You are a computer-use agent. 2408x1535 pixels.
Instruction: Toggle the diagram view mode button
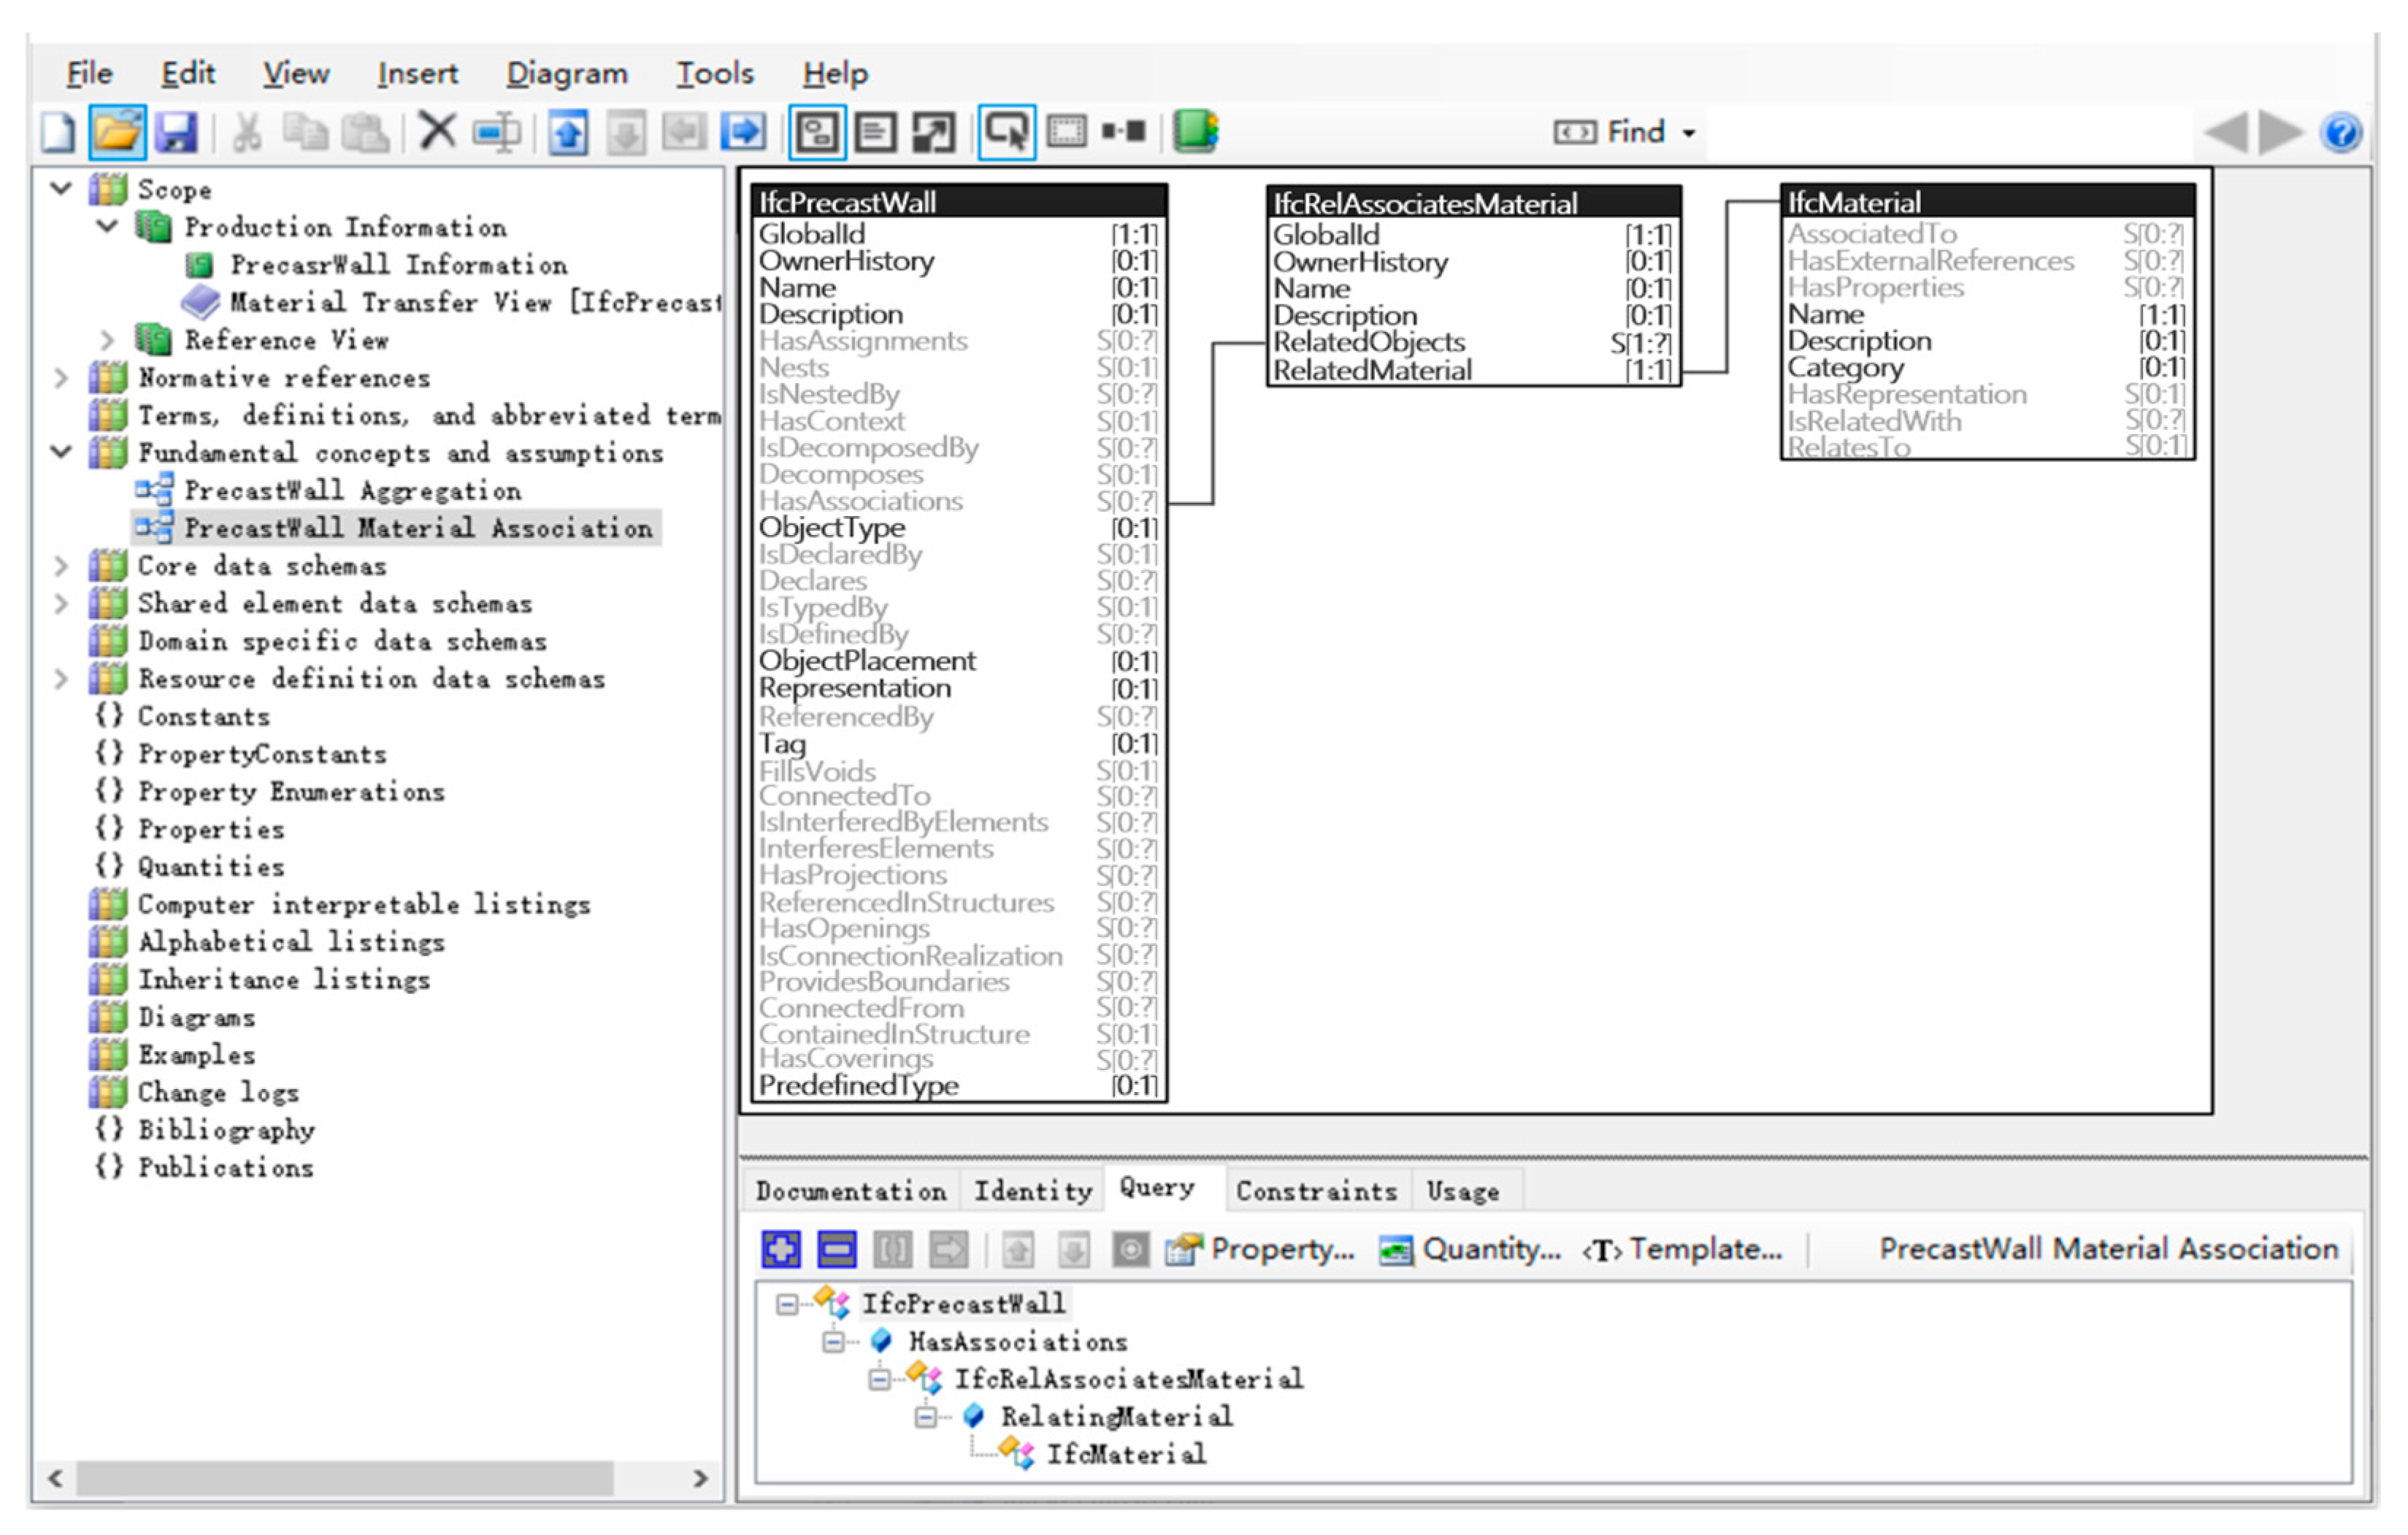click(817, 132)
